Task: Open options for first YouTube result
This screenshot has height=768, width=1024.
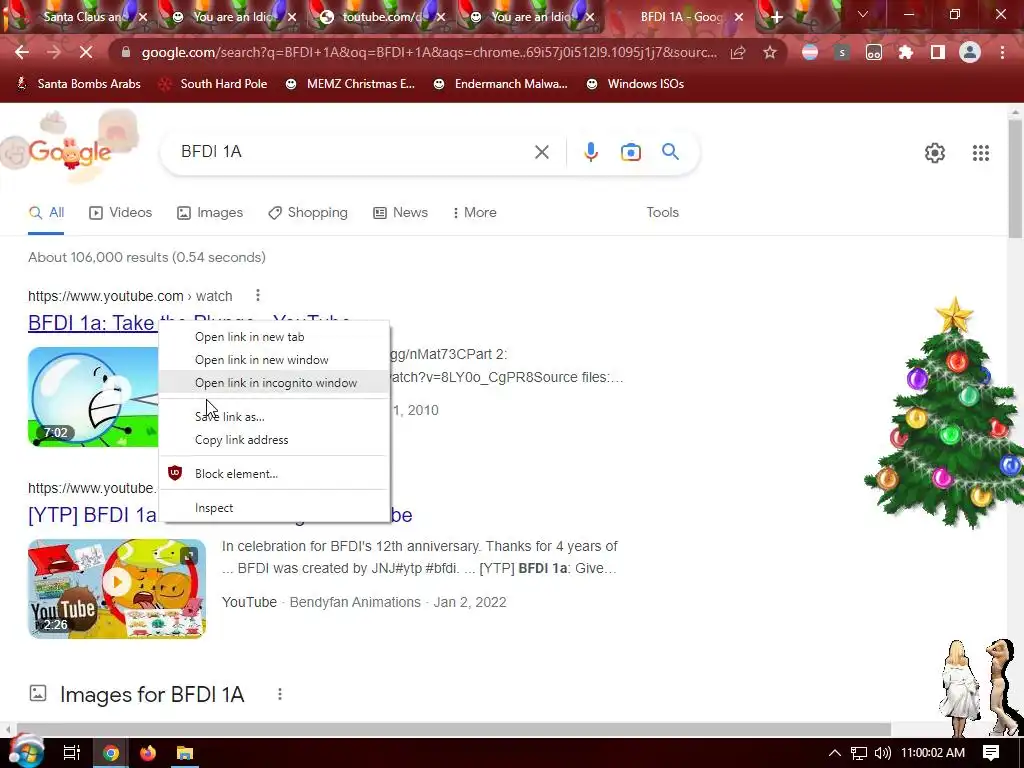Action: pyautogui.click(x=258, y=296)
